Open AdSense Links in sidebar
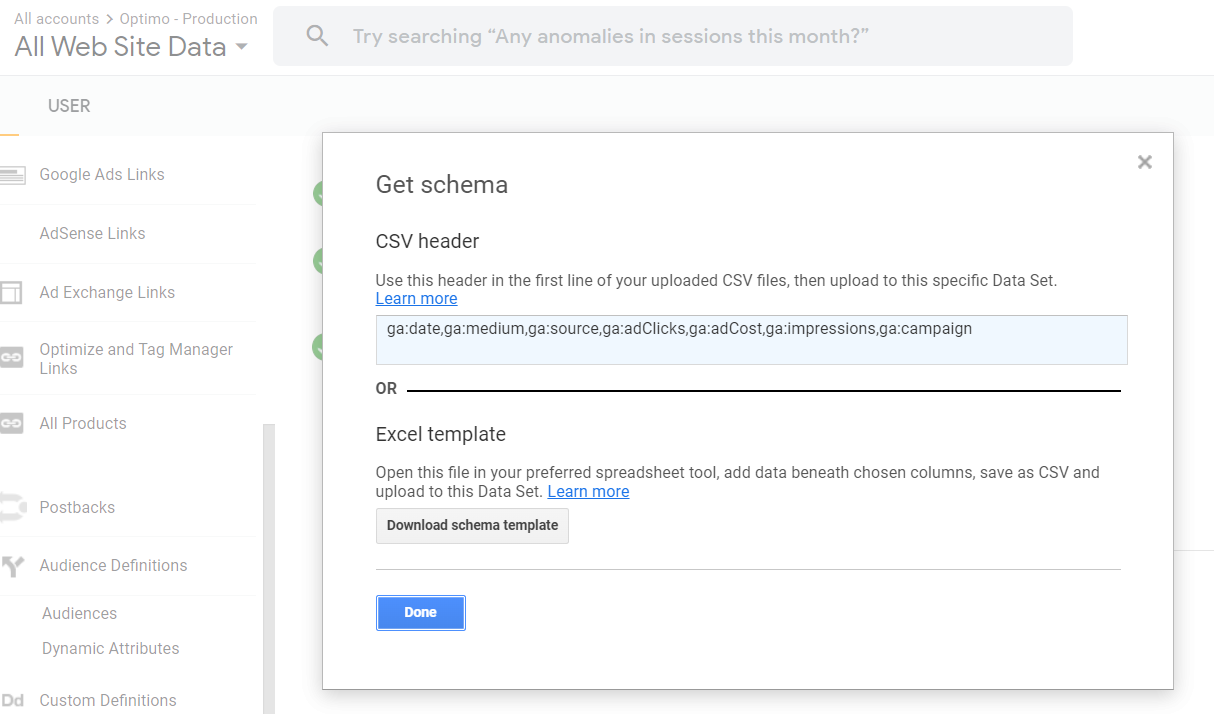The image size is (1214, 714). coord(92,234)
